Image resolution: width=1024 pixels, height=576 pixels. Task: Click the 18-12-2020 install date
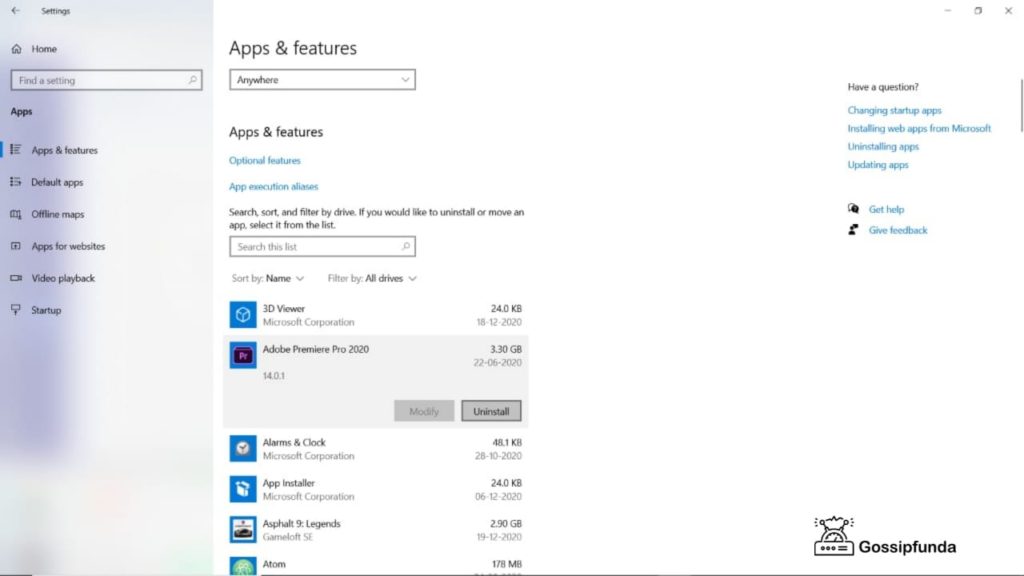[499, 323]
